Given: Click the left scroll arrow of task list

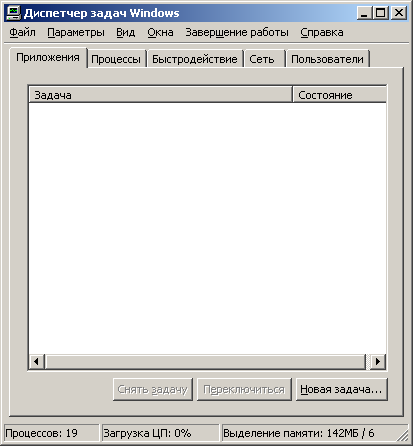Looking at the screenshot, I should [x=37, y=362].
